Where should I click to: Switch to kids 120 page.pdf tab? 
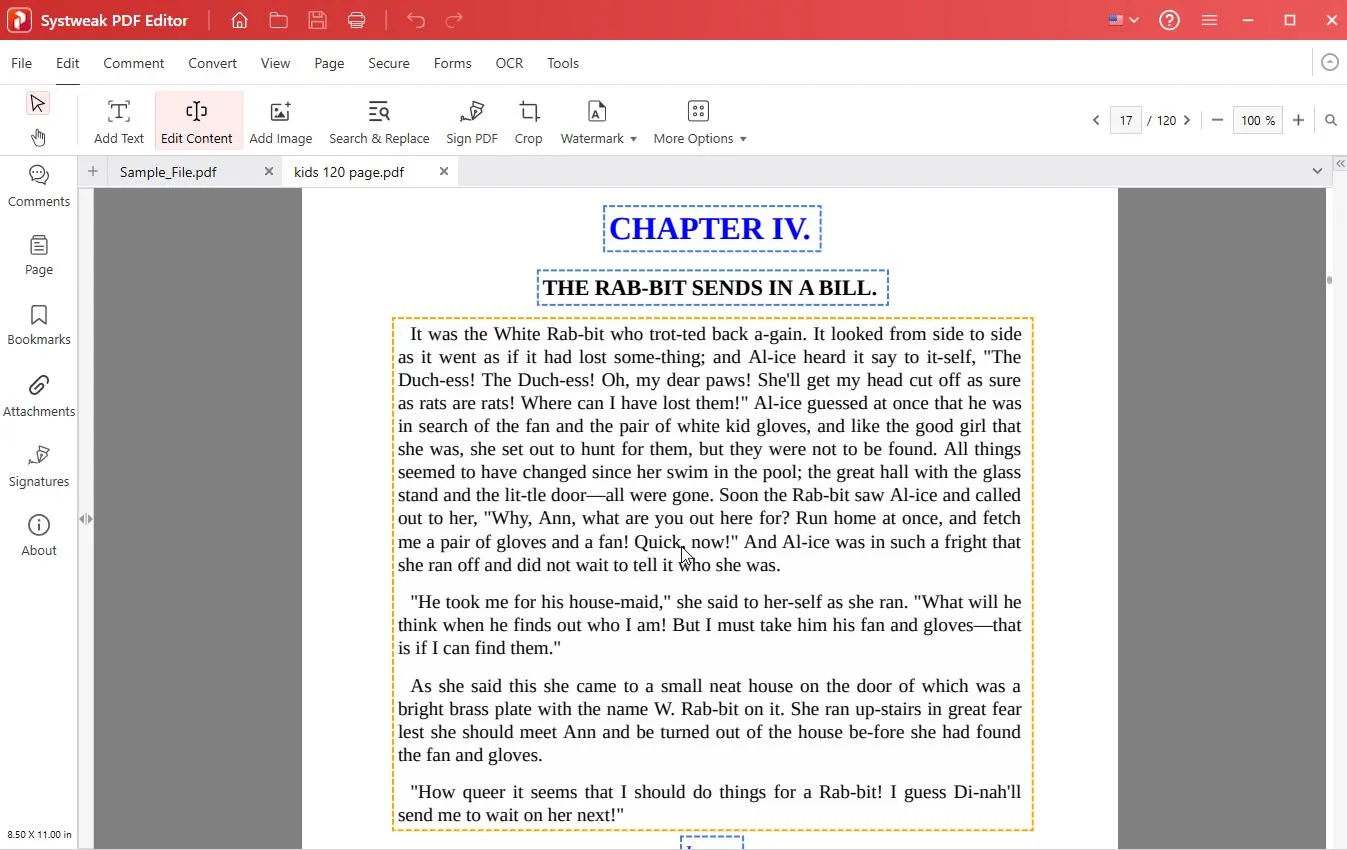pyautogui.click(x=349, y=172)
